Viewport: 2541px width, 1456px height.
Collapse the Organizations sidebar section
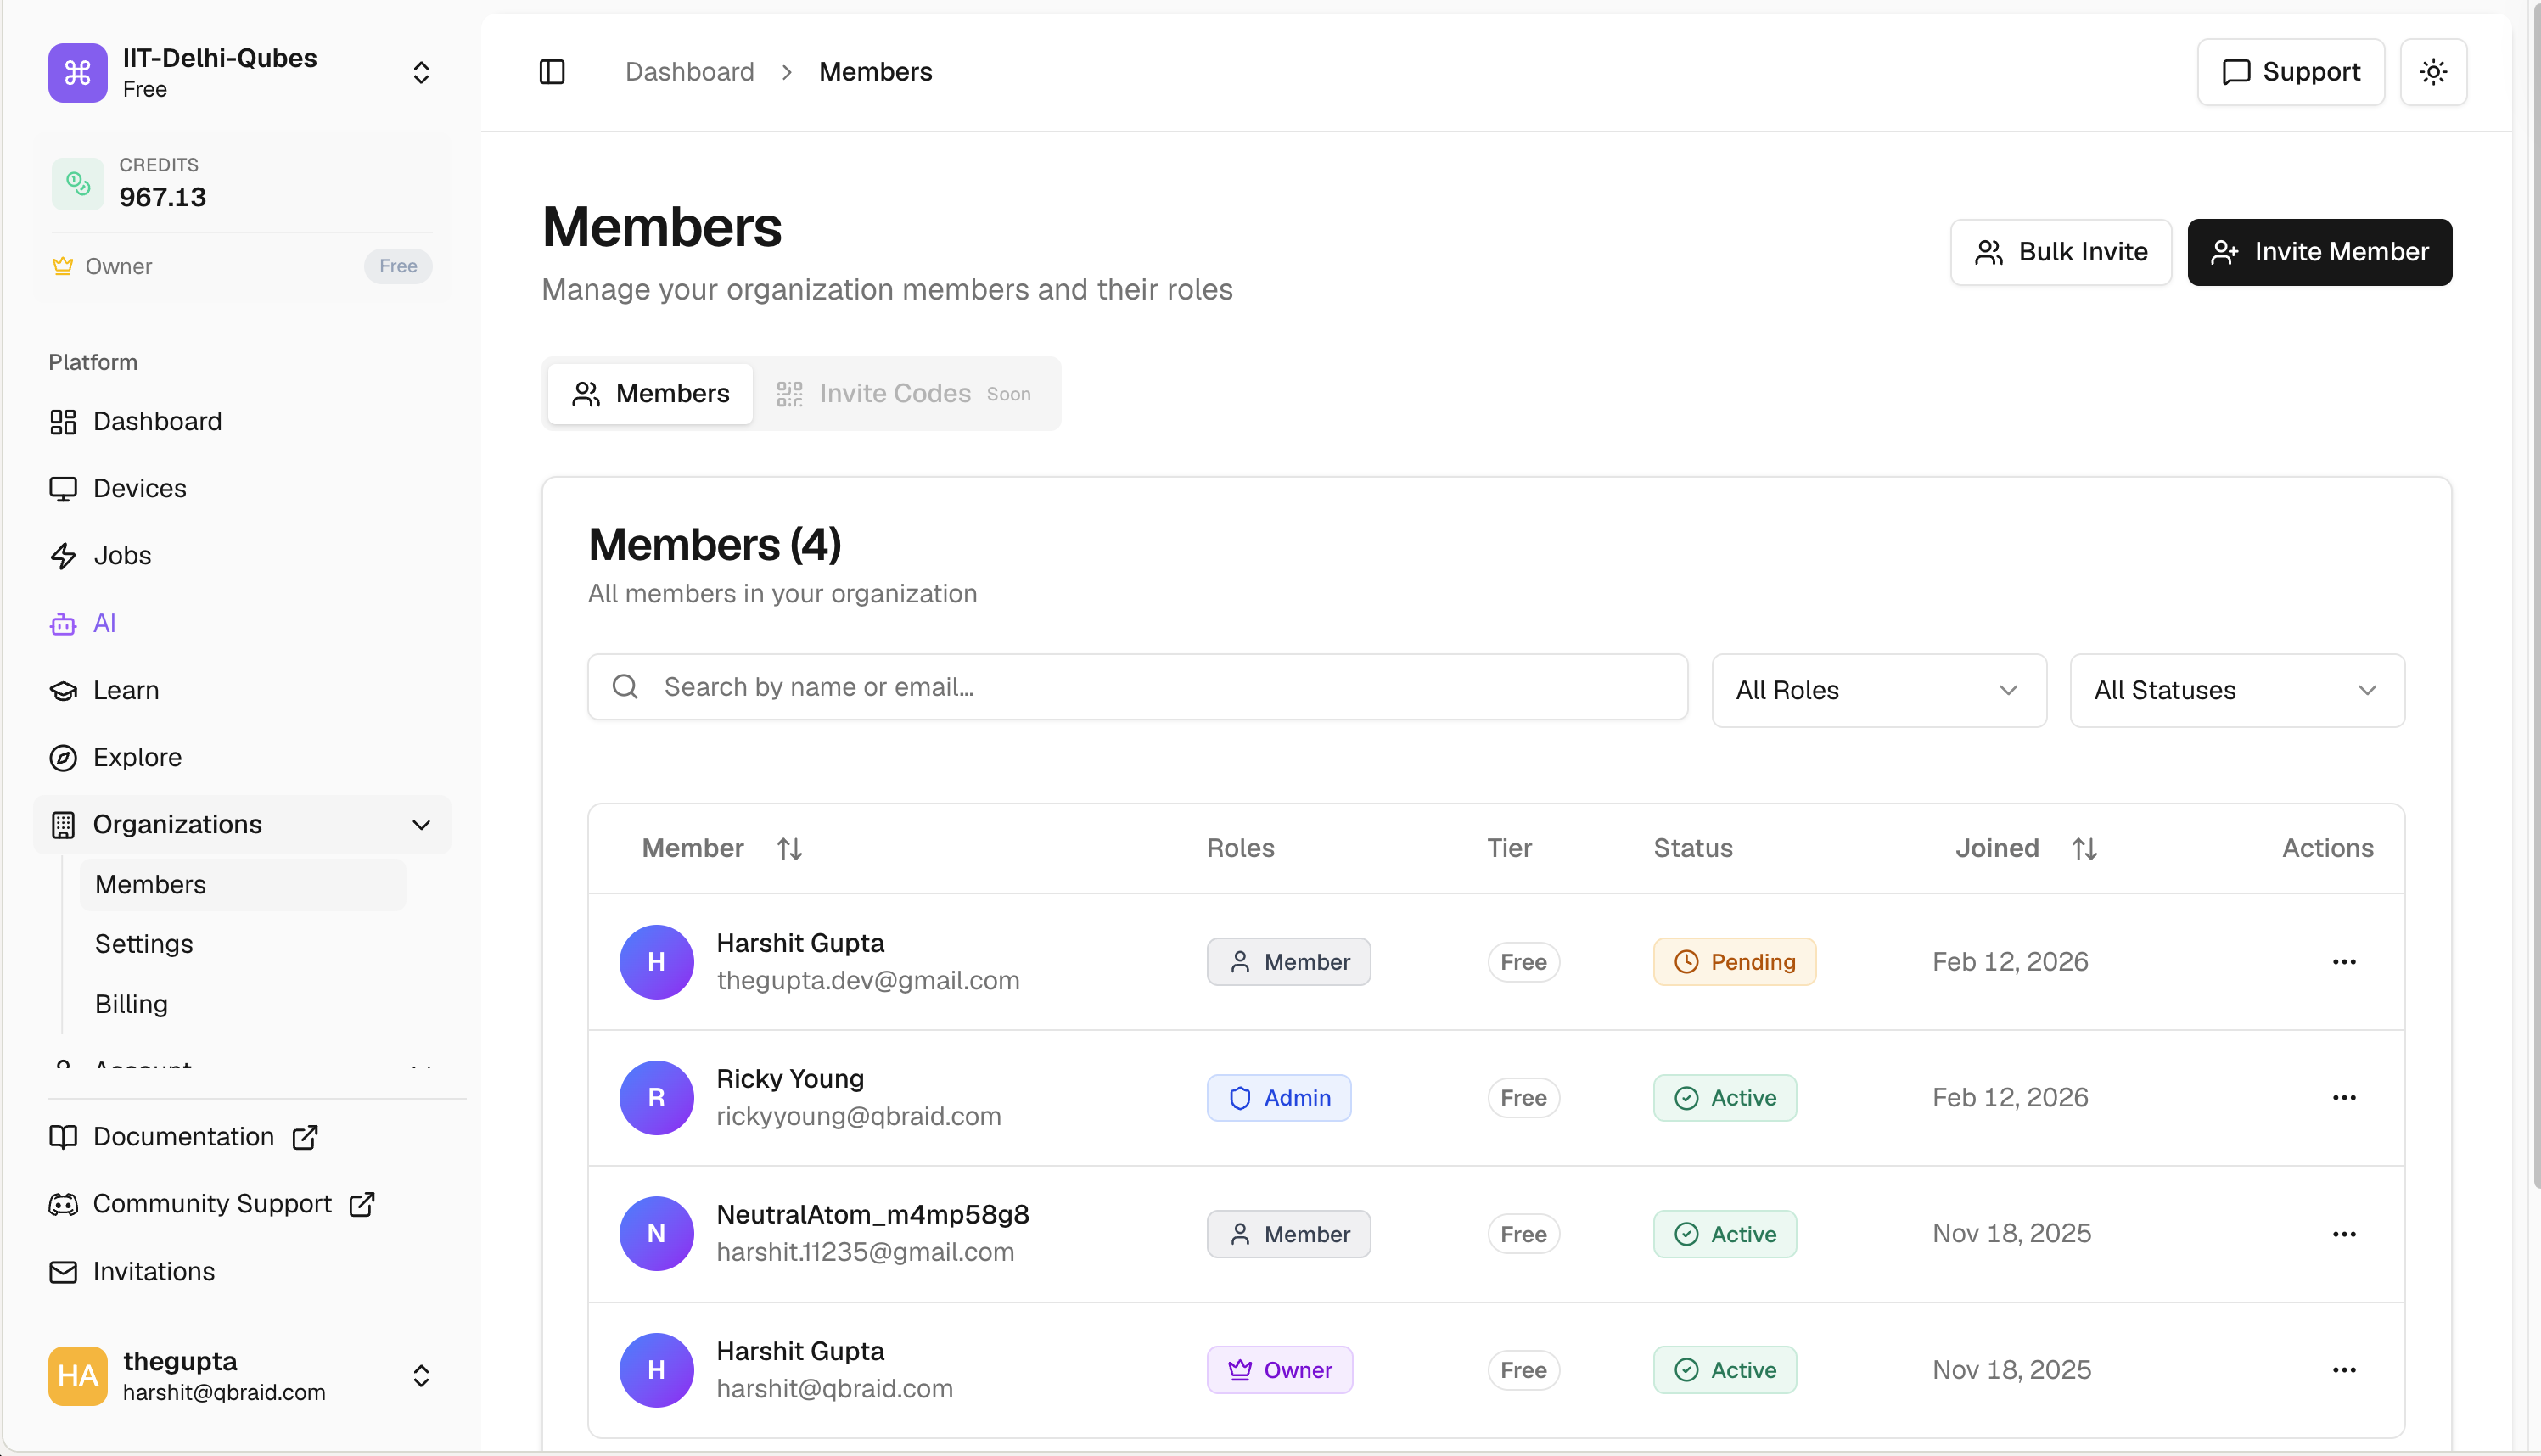(421, 825)
